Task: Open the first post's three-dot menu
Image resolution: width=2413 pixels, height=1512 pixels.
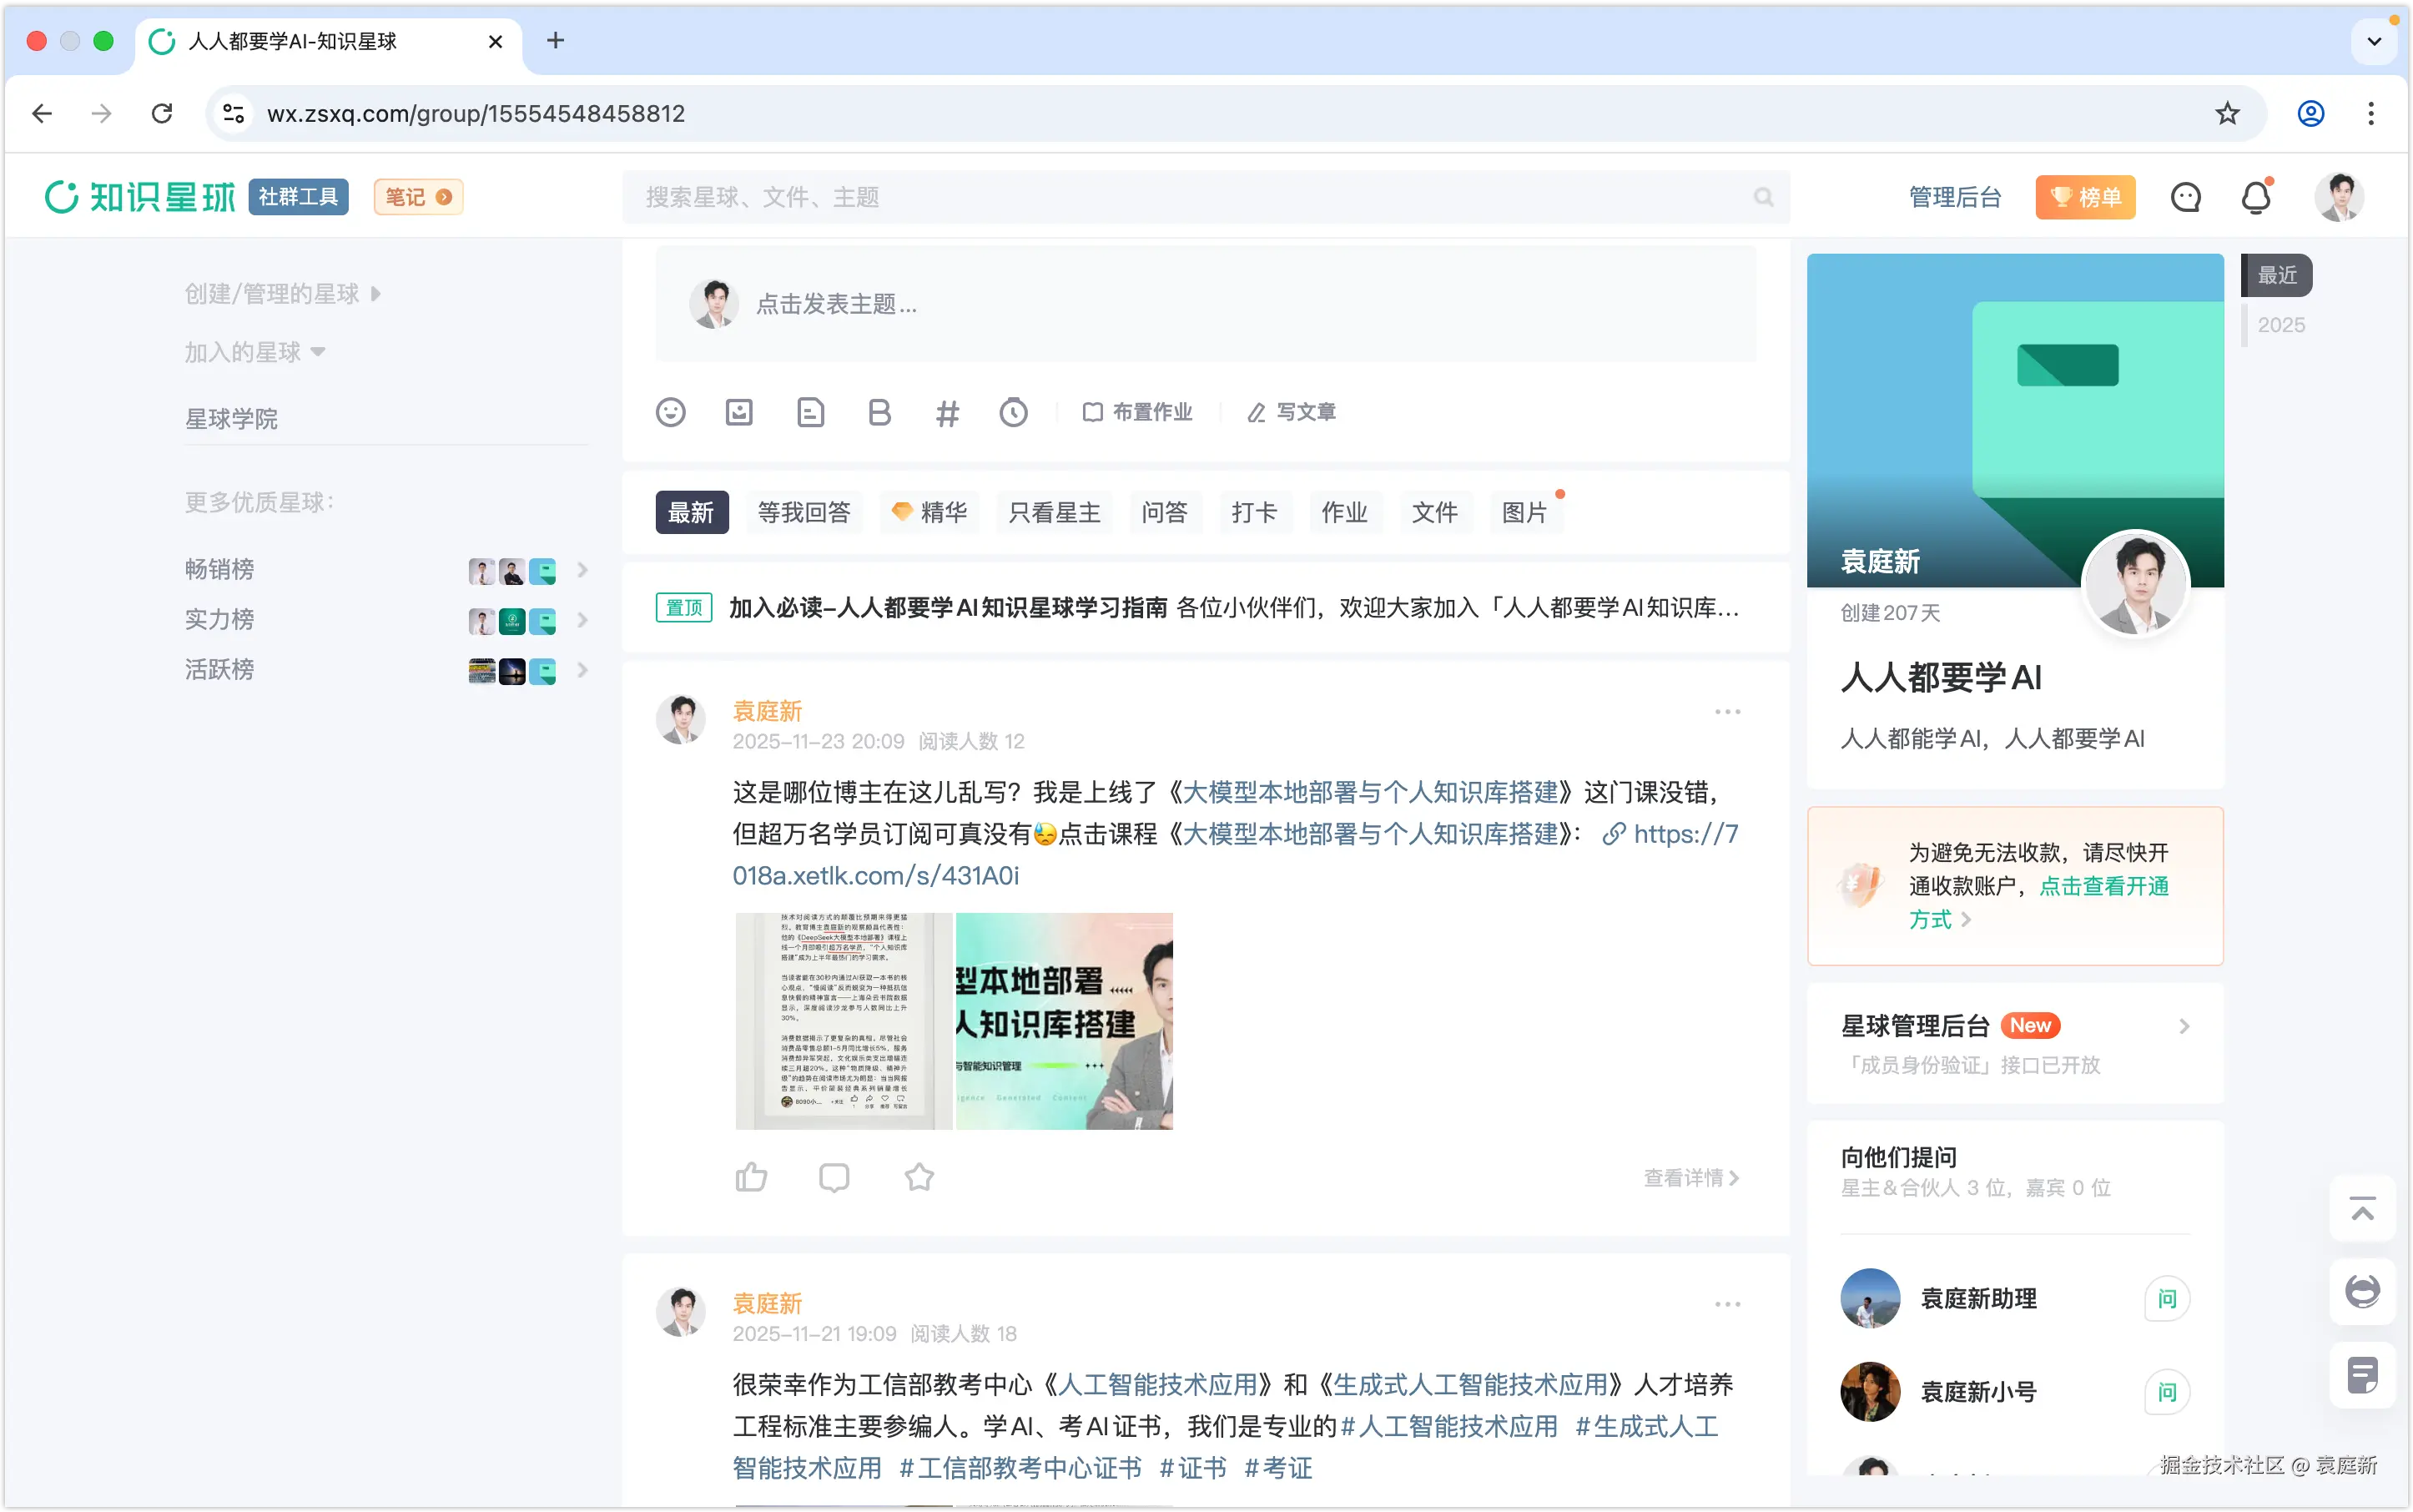Action: tap(1727, 712)
